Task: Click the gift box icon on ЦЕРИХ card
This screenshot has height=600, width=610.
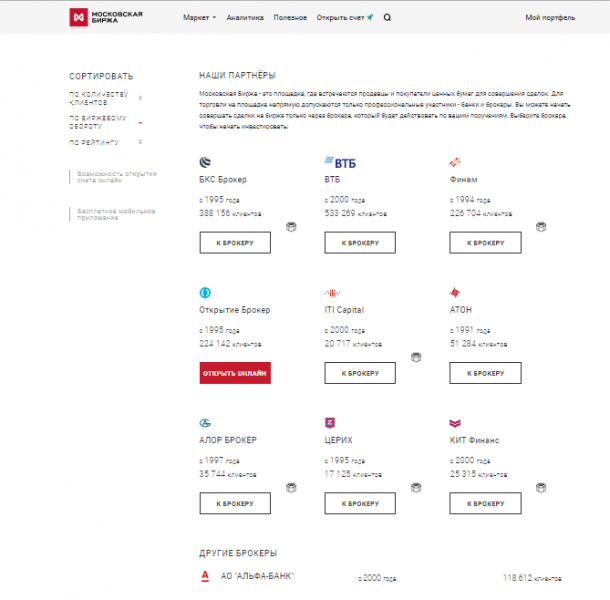Action: (x=416, y=488)
